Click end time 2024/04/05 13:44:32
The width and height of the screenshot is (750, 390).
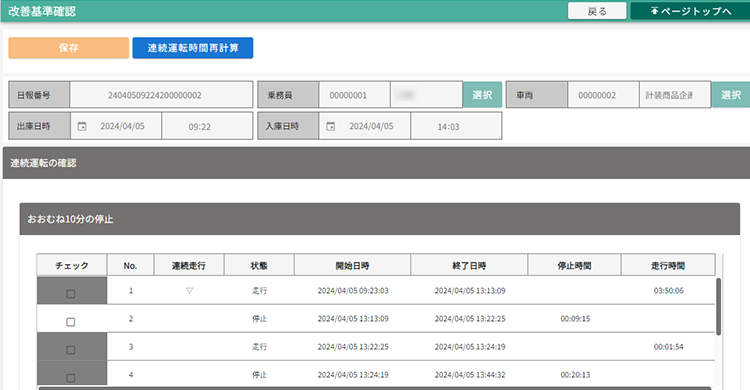tap(470, 375)
